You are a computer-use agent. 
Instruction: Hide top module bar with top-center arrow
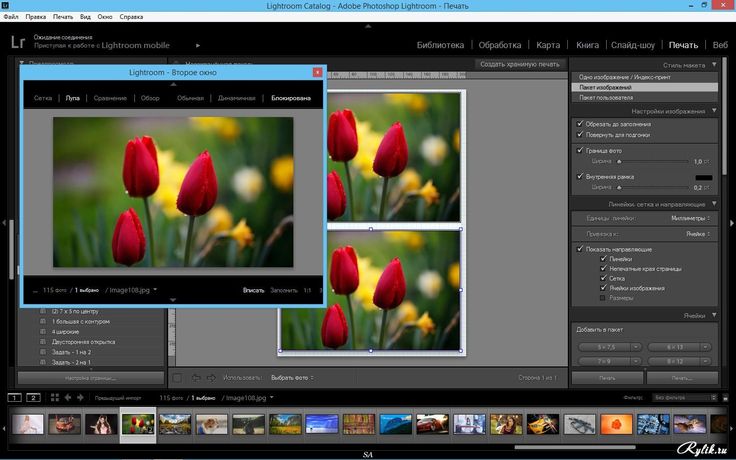[x=368, y=26]
